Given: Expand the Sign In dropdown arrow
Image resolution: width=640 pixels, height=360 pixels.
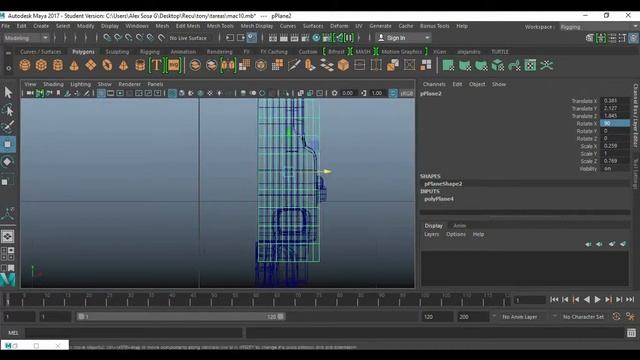Looking at the screenshot, I should click(427, 38).
